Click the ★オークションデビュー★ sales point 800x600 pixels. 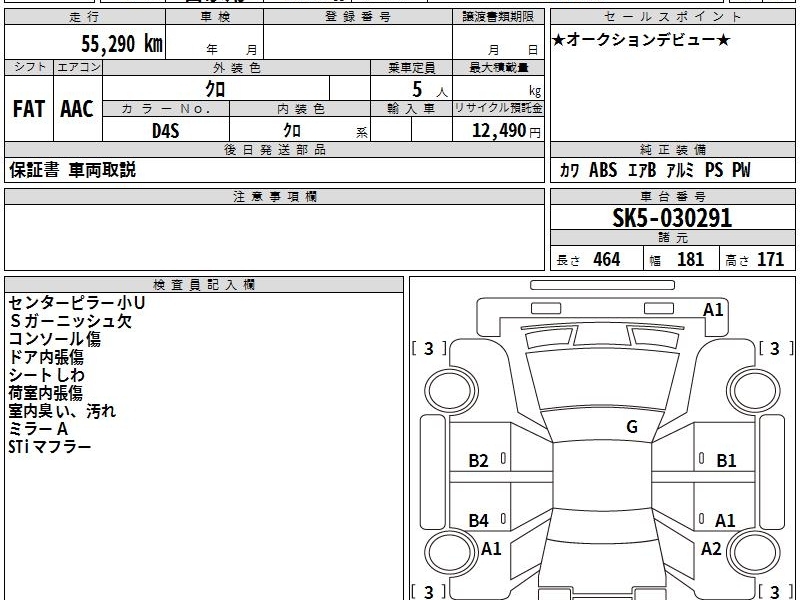(x=641, y=40)
